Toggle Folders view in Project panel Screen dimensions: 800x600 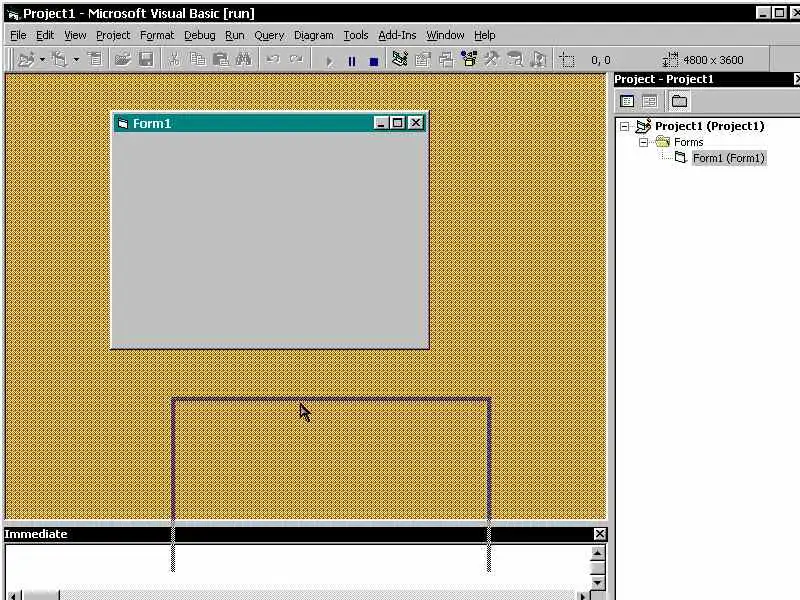(x=679, y=101)
